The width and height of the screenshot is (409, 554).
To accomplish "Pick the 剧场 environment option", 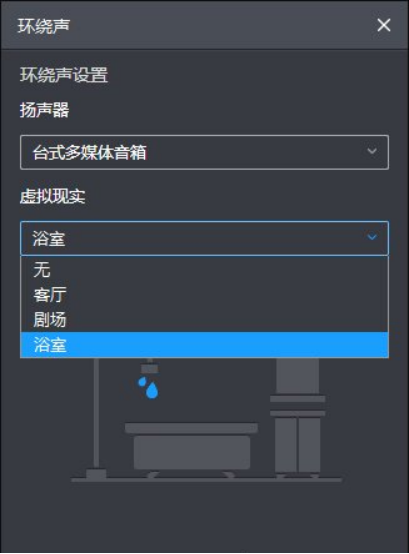I will [204, 319].
